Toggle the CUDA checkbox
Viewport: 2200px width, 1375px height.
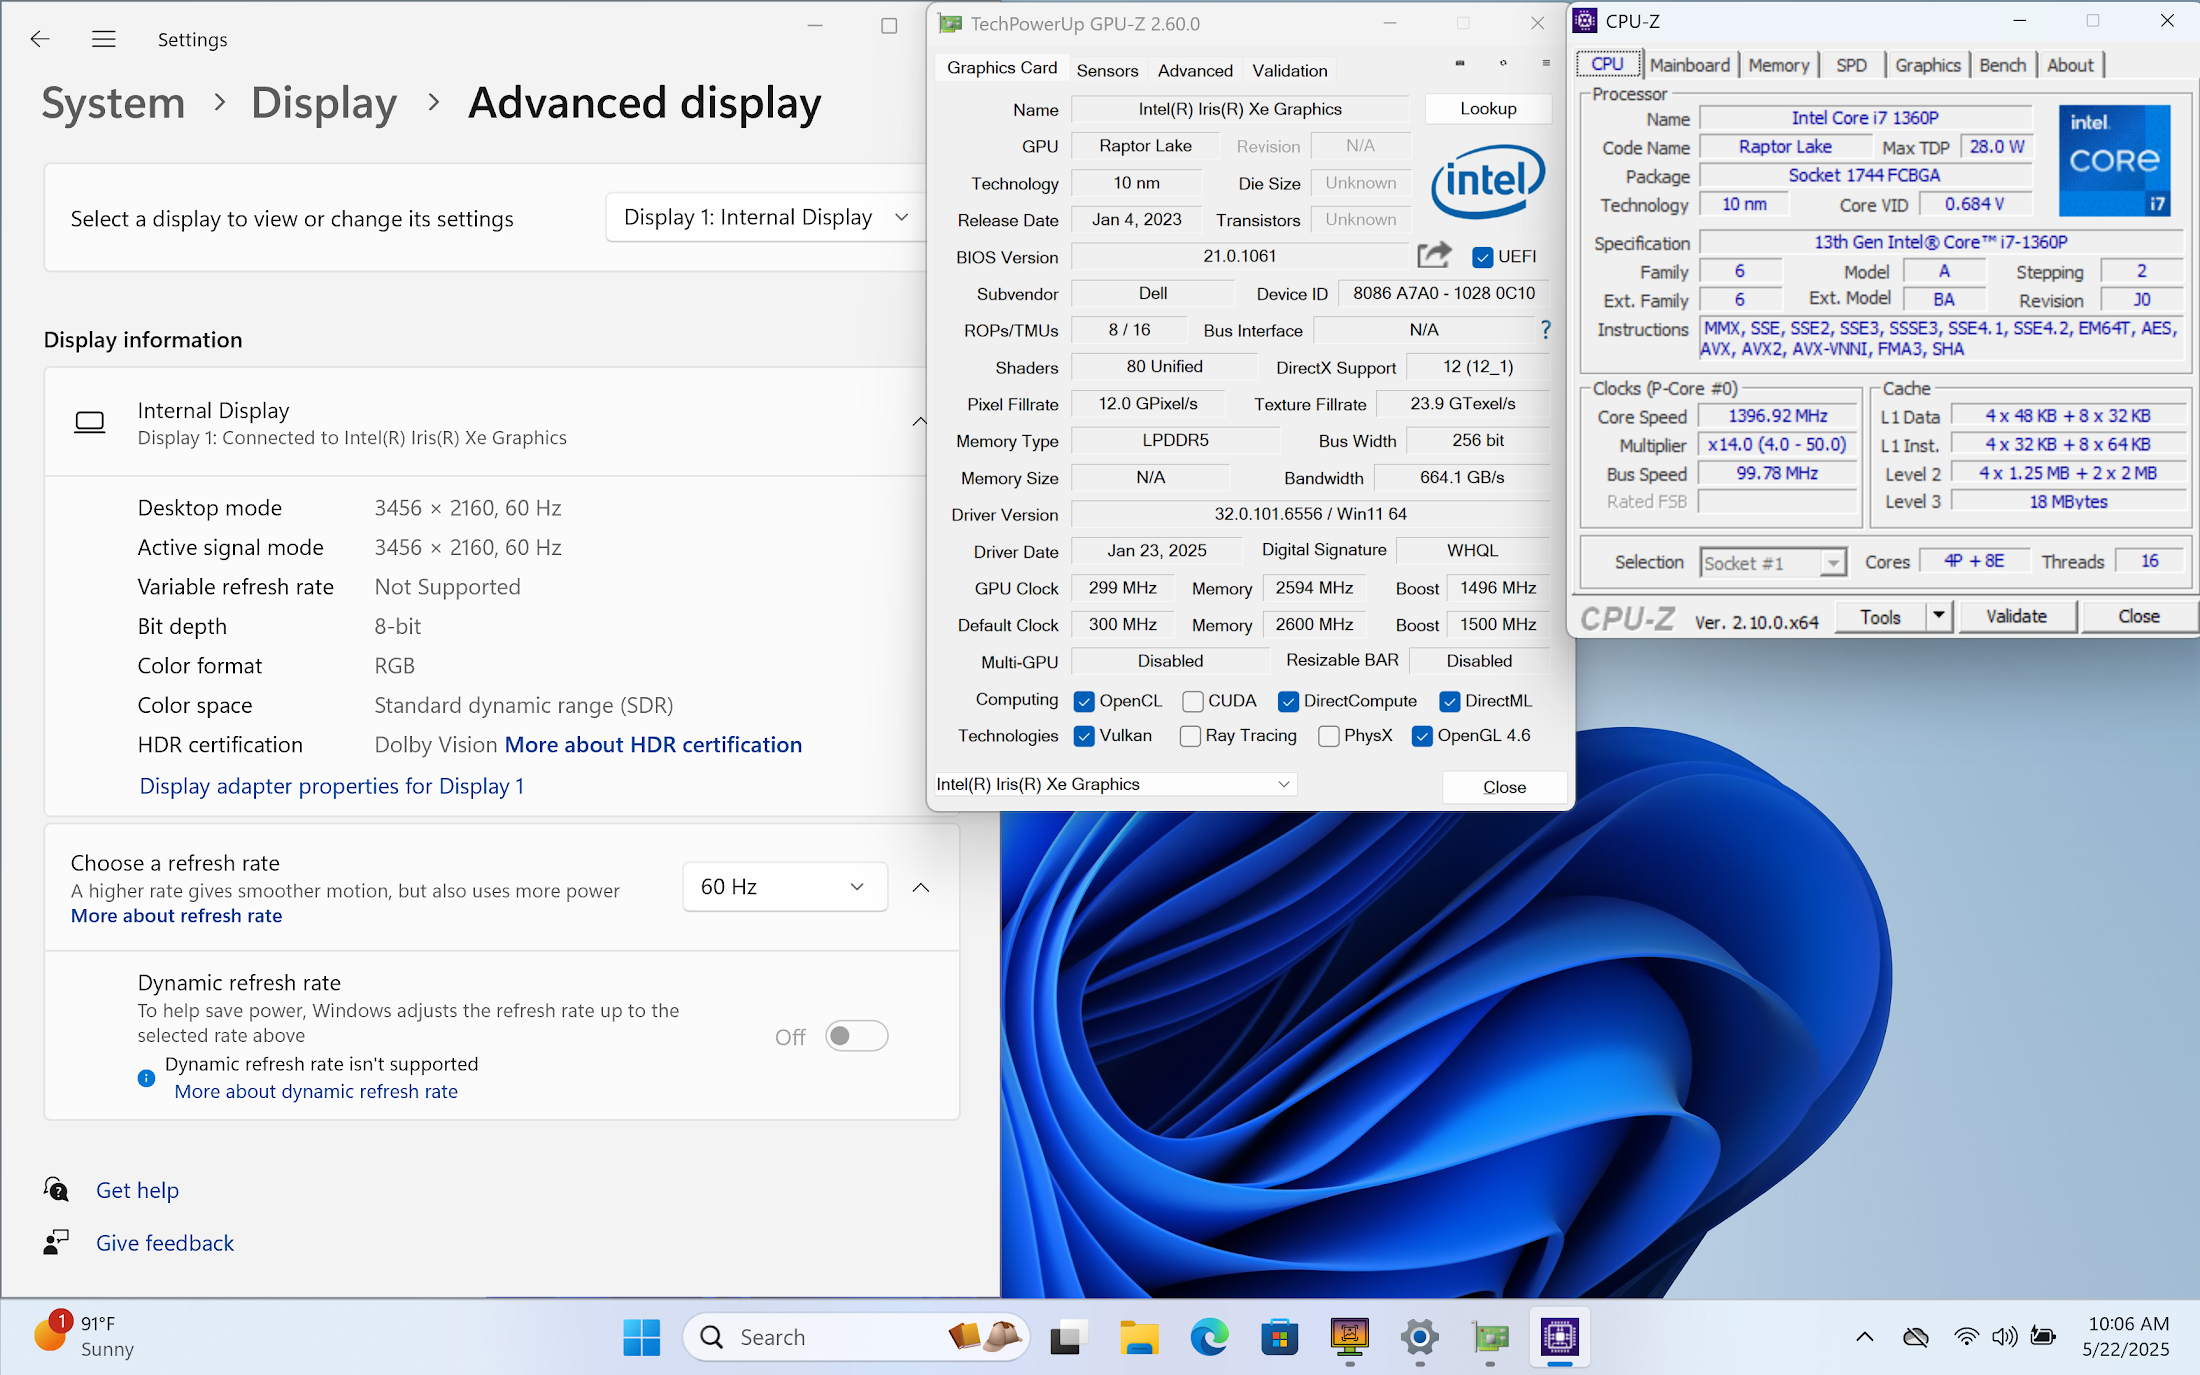[1192, 702]
